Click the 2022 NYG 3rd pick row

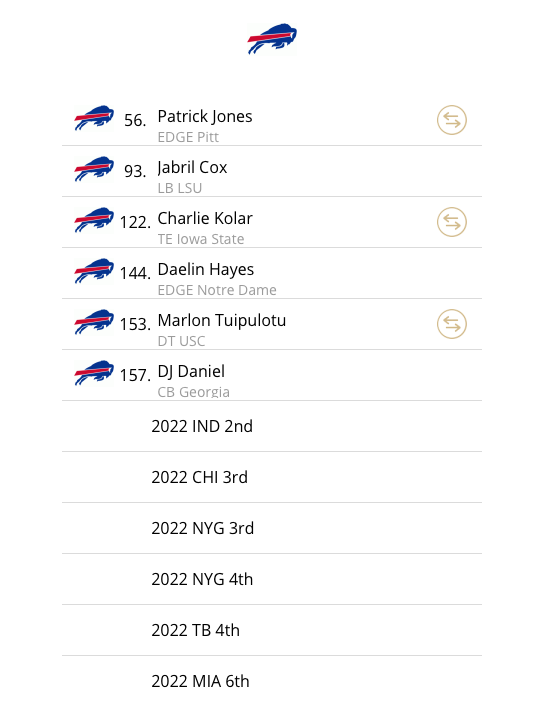[x=272, y=528]
